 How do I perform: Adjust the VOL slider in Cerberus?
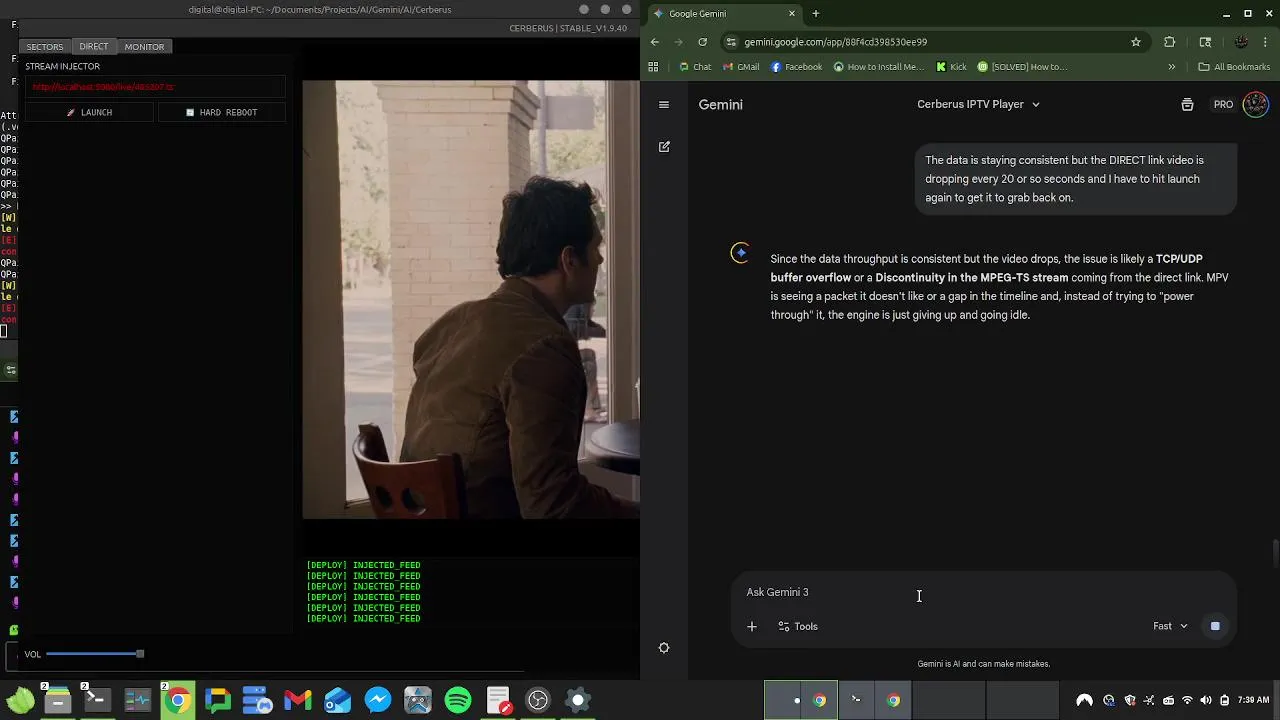pos(95,654)
